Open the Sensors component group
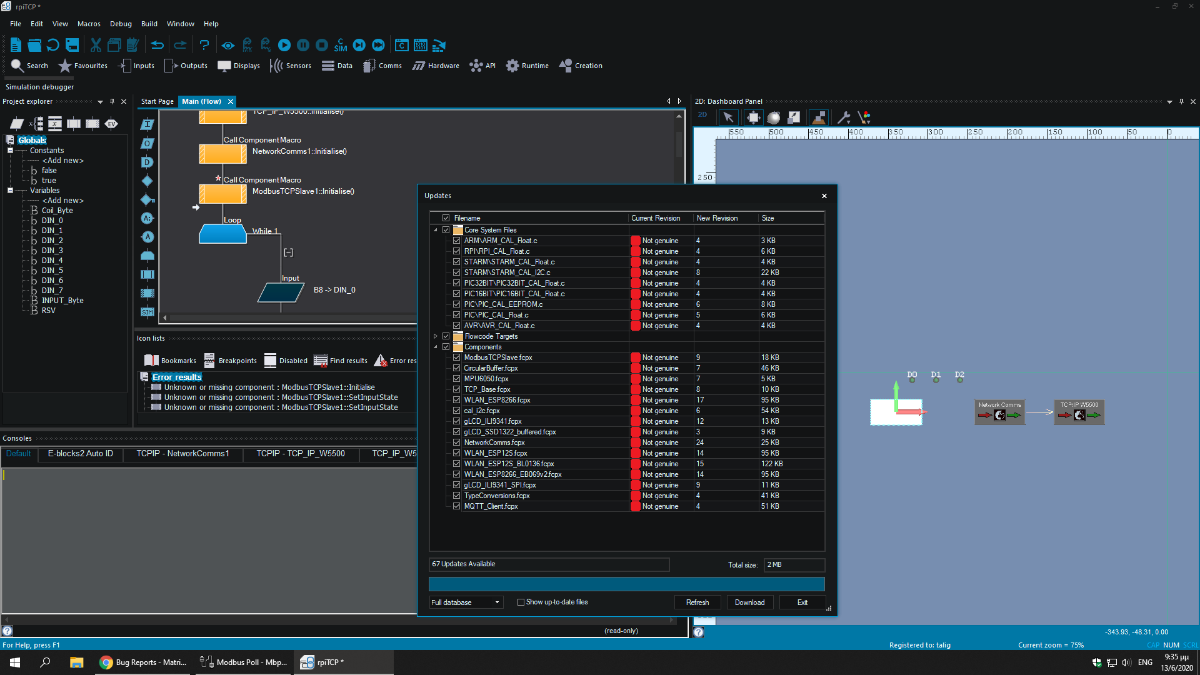This screenshot has width=1200, height=675. [x=291, y=65]
